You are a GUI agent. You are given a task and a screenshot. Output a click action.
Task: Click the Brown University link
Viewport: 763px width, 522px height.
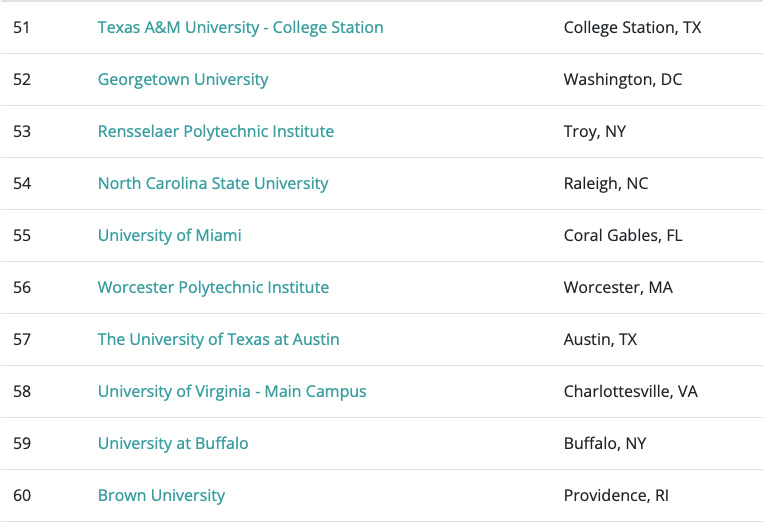[x=161, y=496]
